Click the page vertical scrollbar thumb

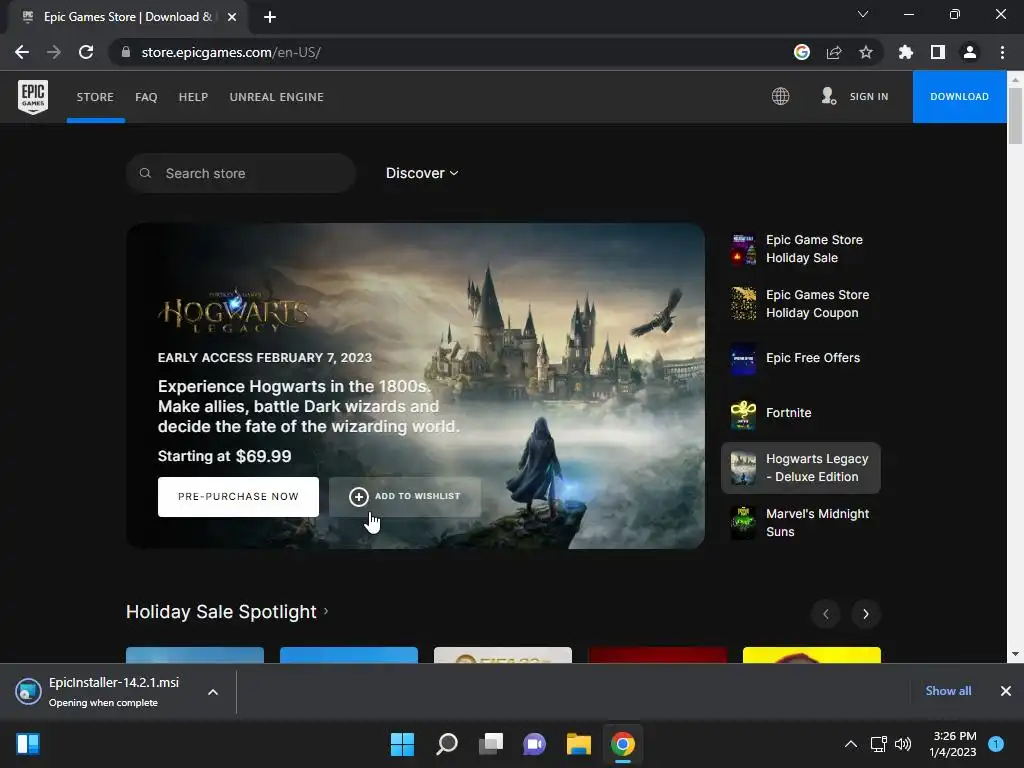click(1015, 115)
